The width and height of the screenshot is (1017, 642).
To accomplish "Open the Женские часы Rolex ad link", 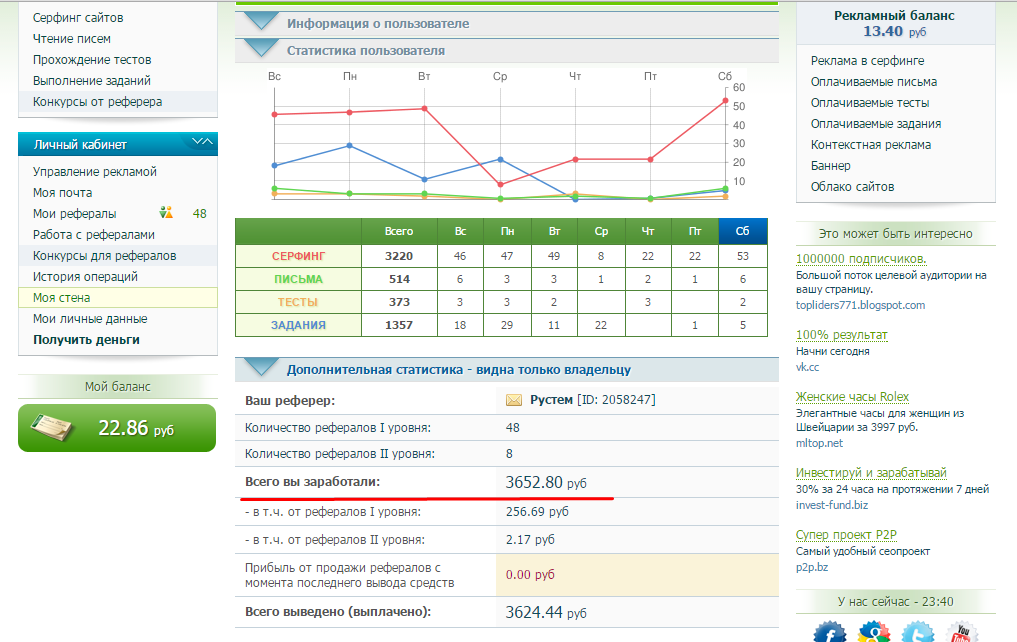I will 852,397.
